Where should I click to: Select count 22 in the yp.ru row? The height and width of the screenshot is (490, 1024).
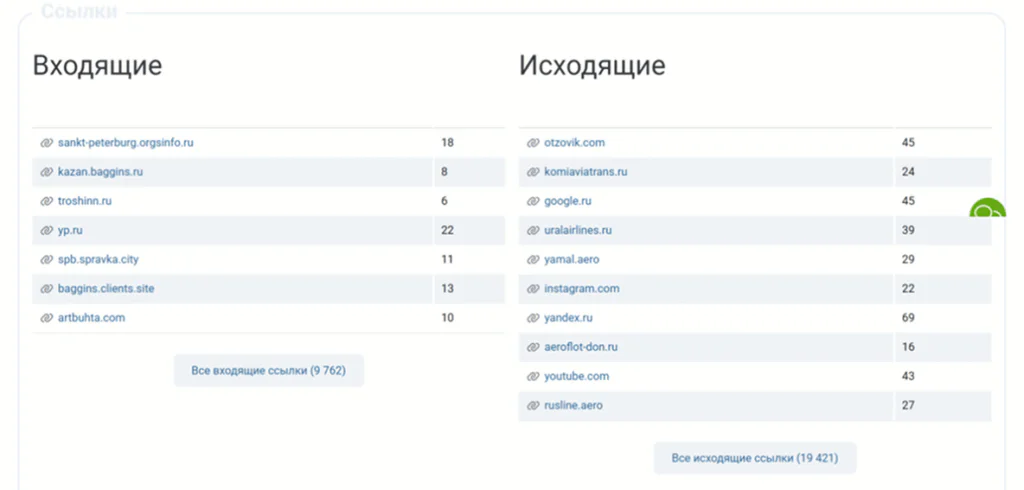(x=447, y=231)
